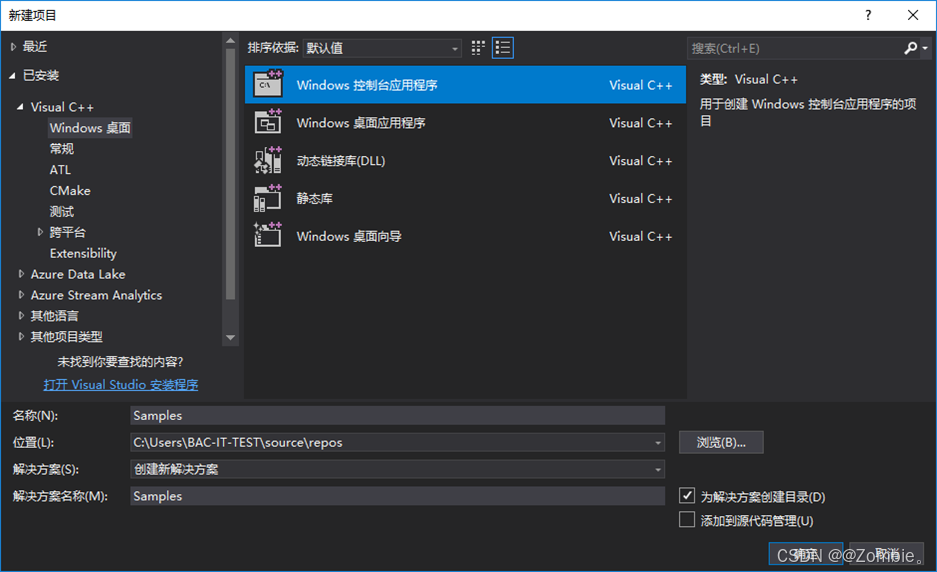The height and width of the screenshot is (572, 937).
Task: Click the 搜索(Ctrl+E) search box
Action: 795,48
